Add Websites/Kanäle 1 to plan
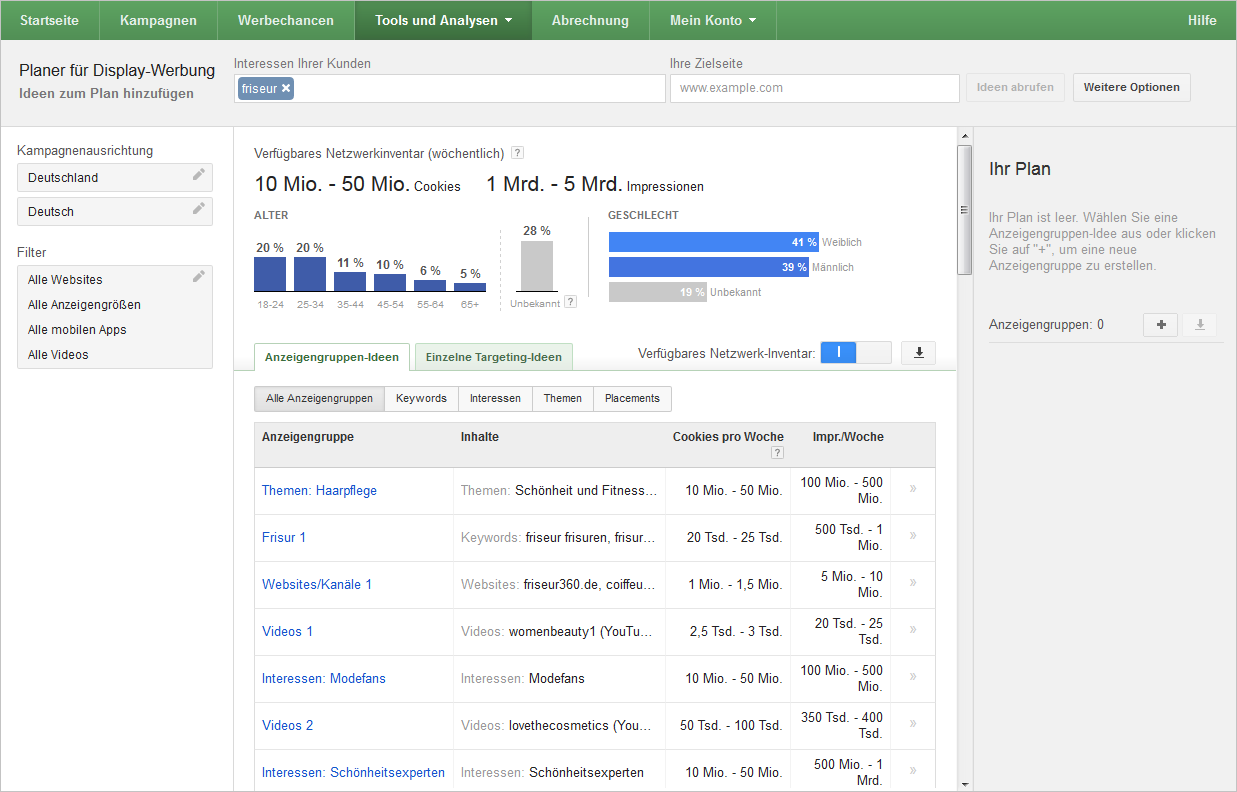The width and height of the screenshot is (1237, 792). coord(913,583)
